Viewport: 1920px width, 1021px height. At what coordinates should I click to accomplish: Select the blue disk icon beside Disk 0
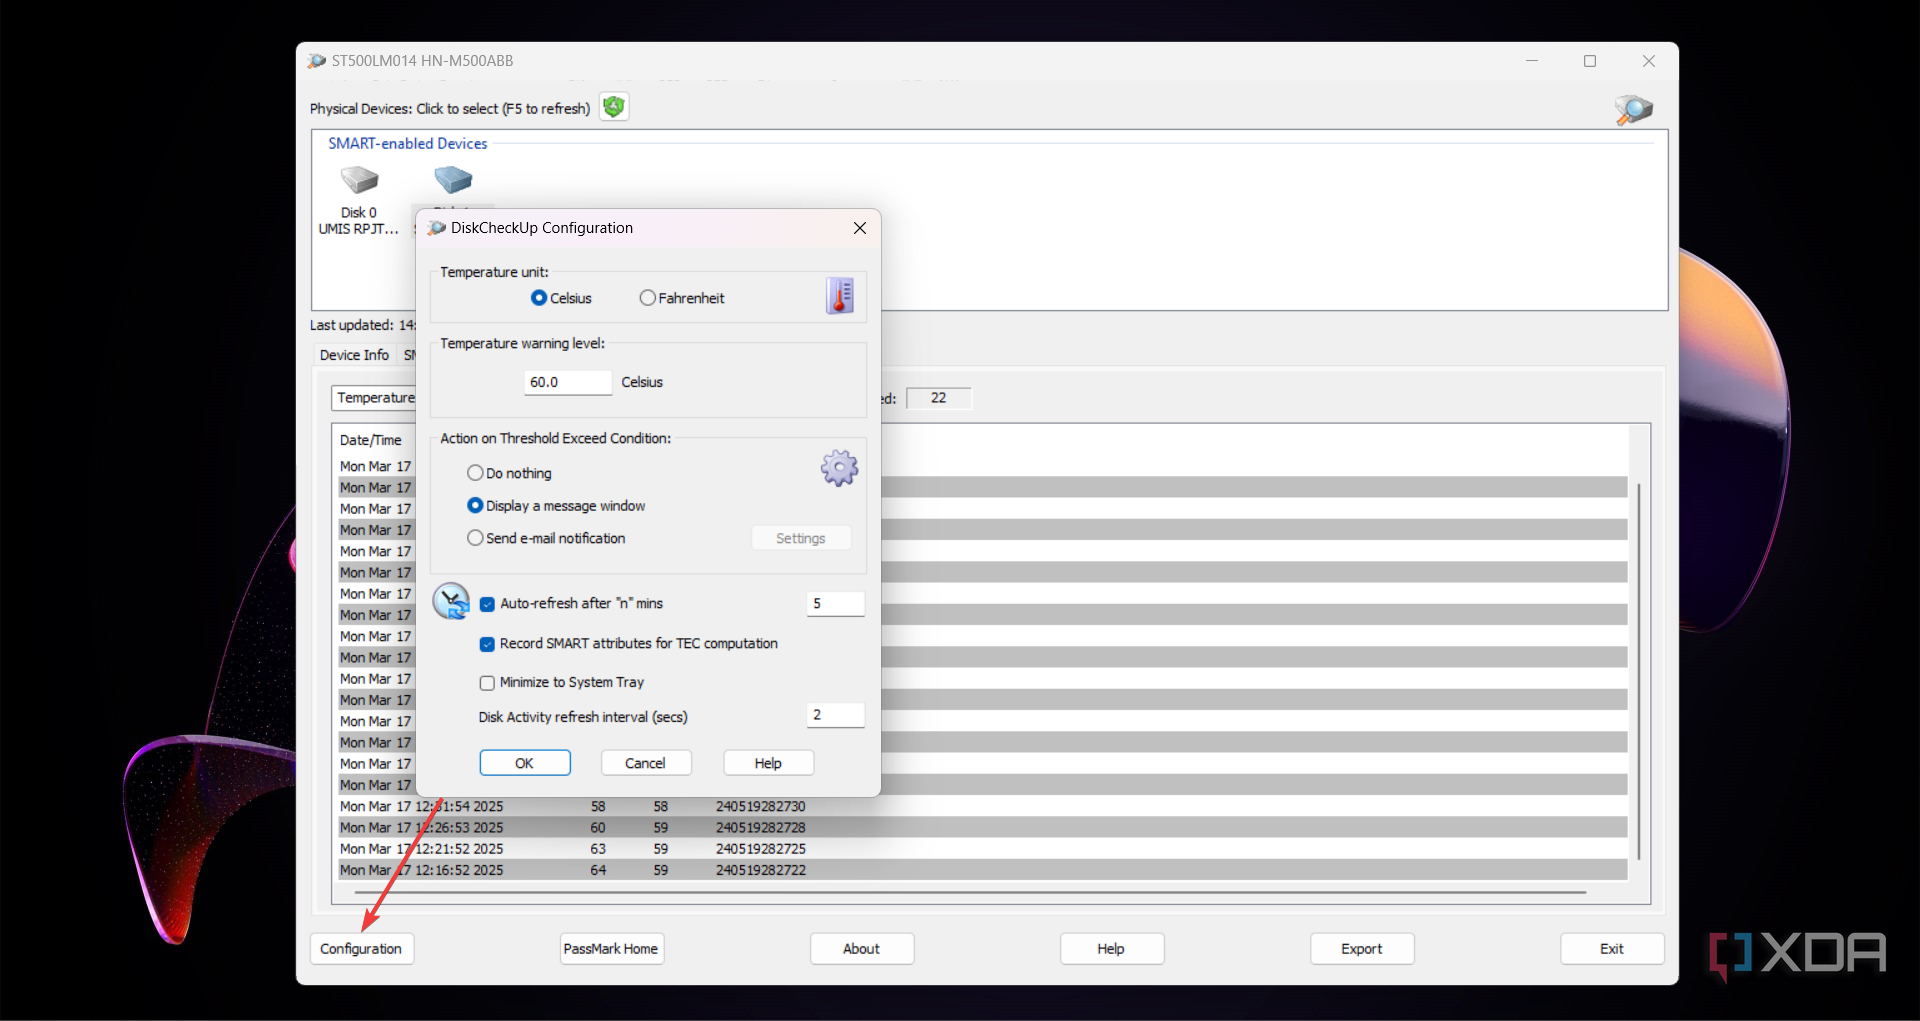coord(453,180)
